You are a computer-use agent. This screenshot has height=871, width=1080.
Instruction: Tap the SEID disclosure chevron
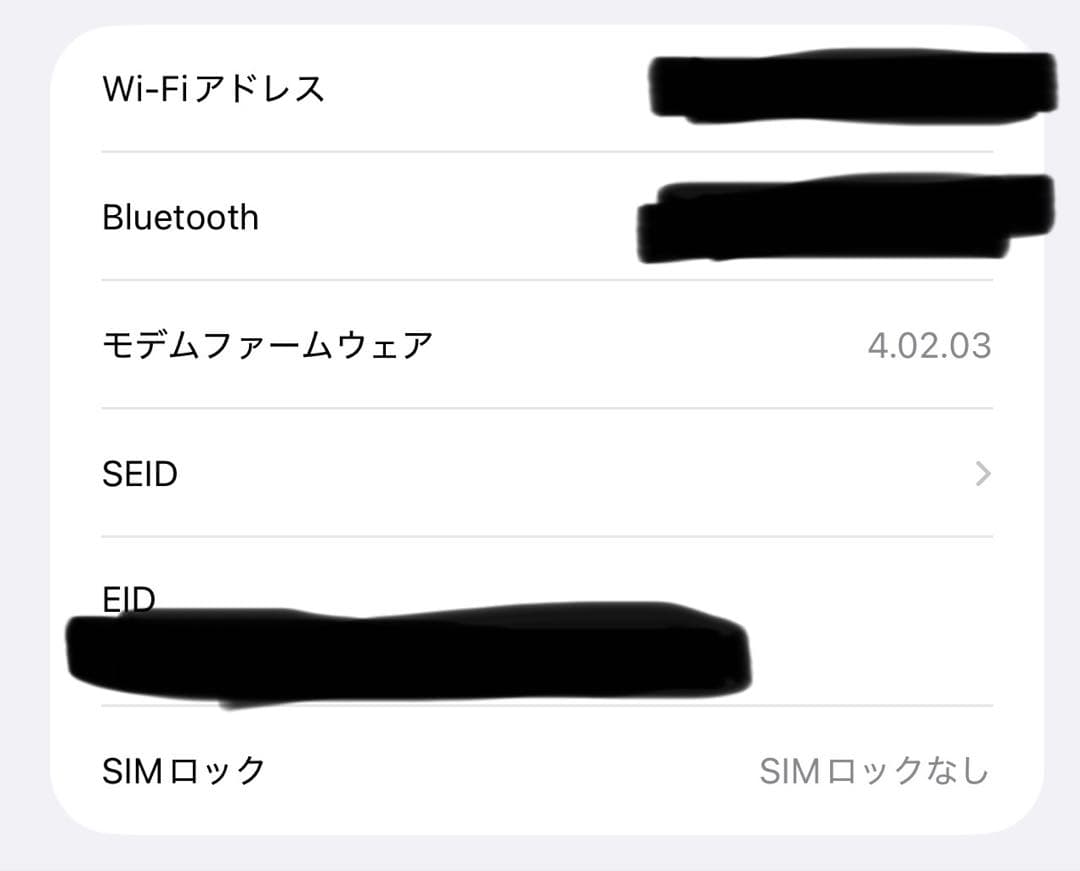click(984, 473)
